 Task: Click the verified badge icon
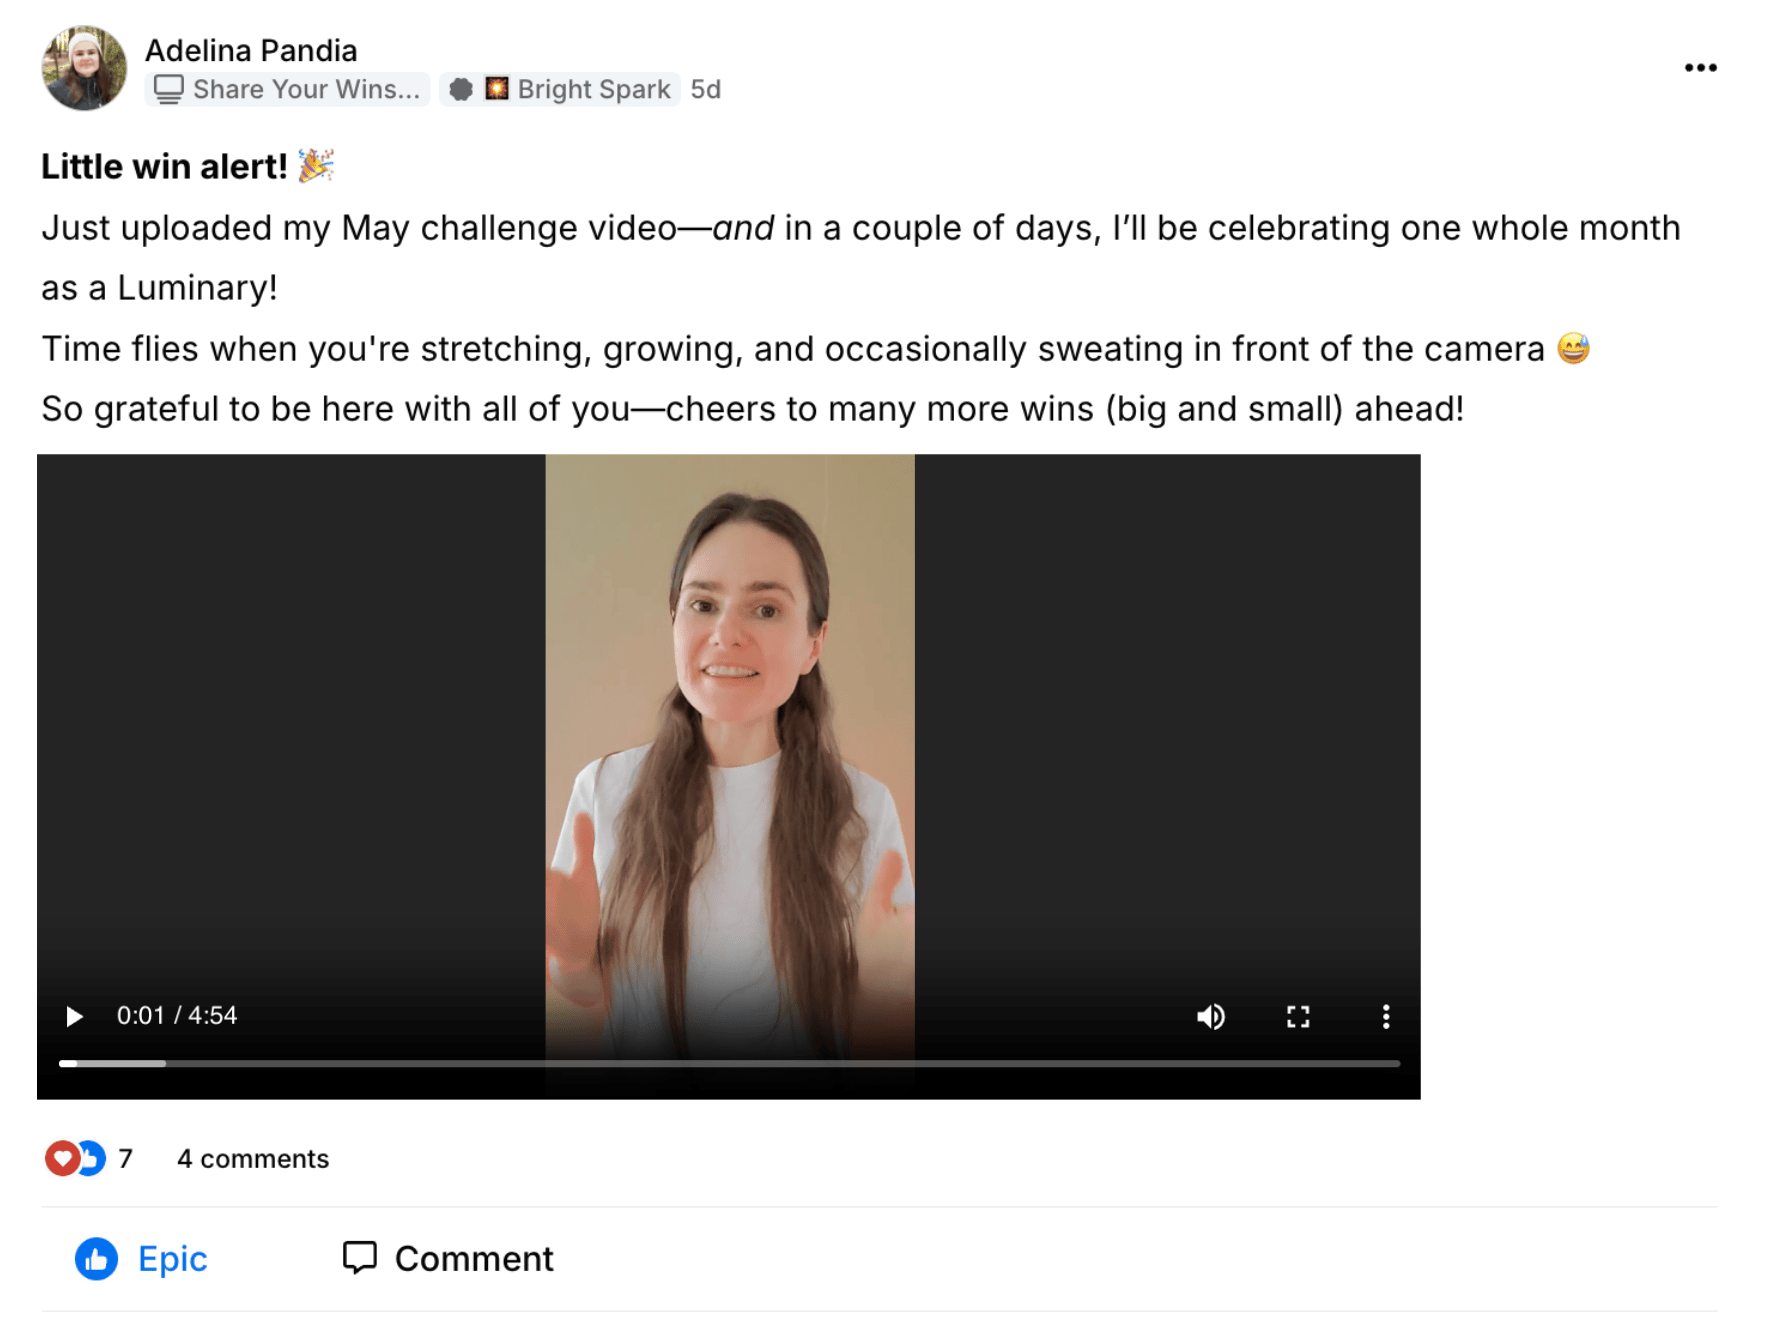460,89
